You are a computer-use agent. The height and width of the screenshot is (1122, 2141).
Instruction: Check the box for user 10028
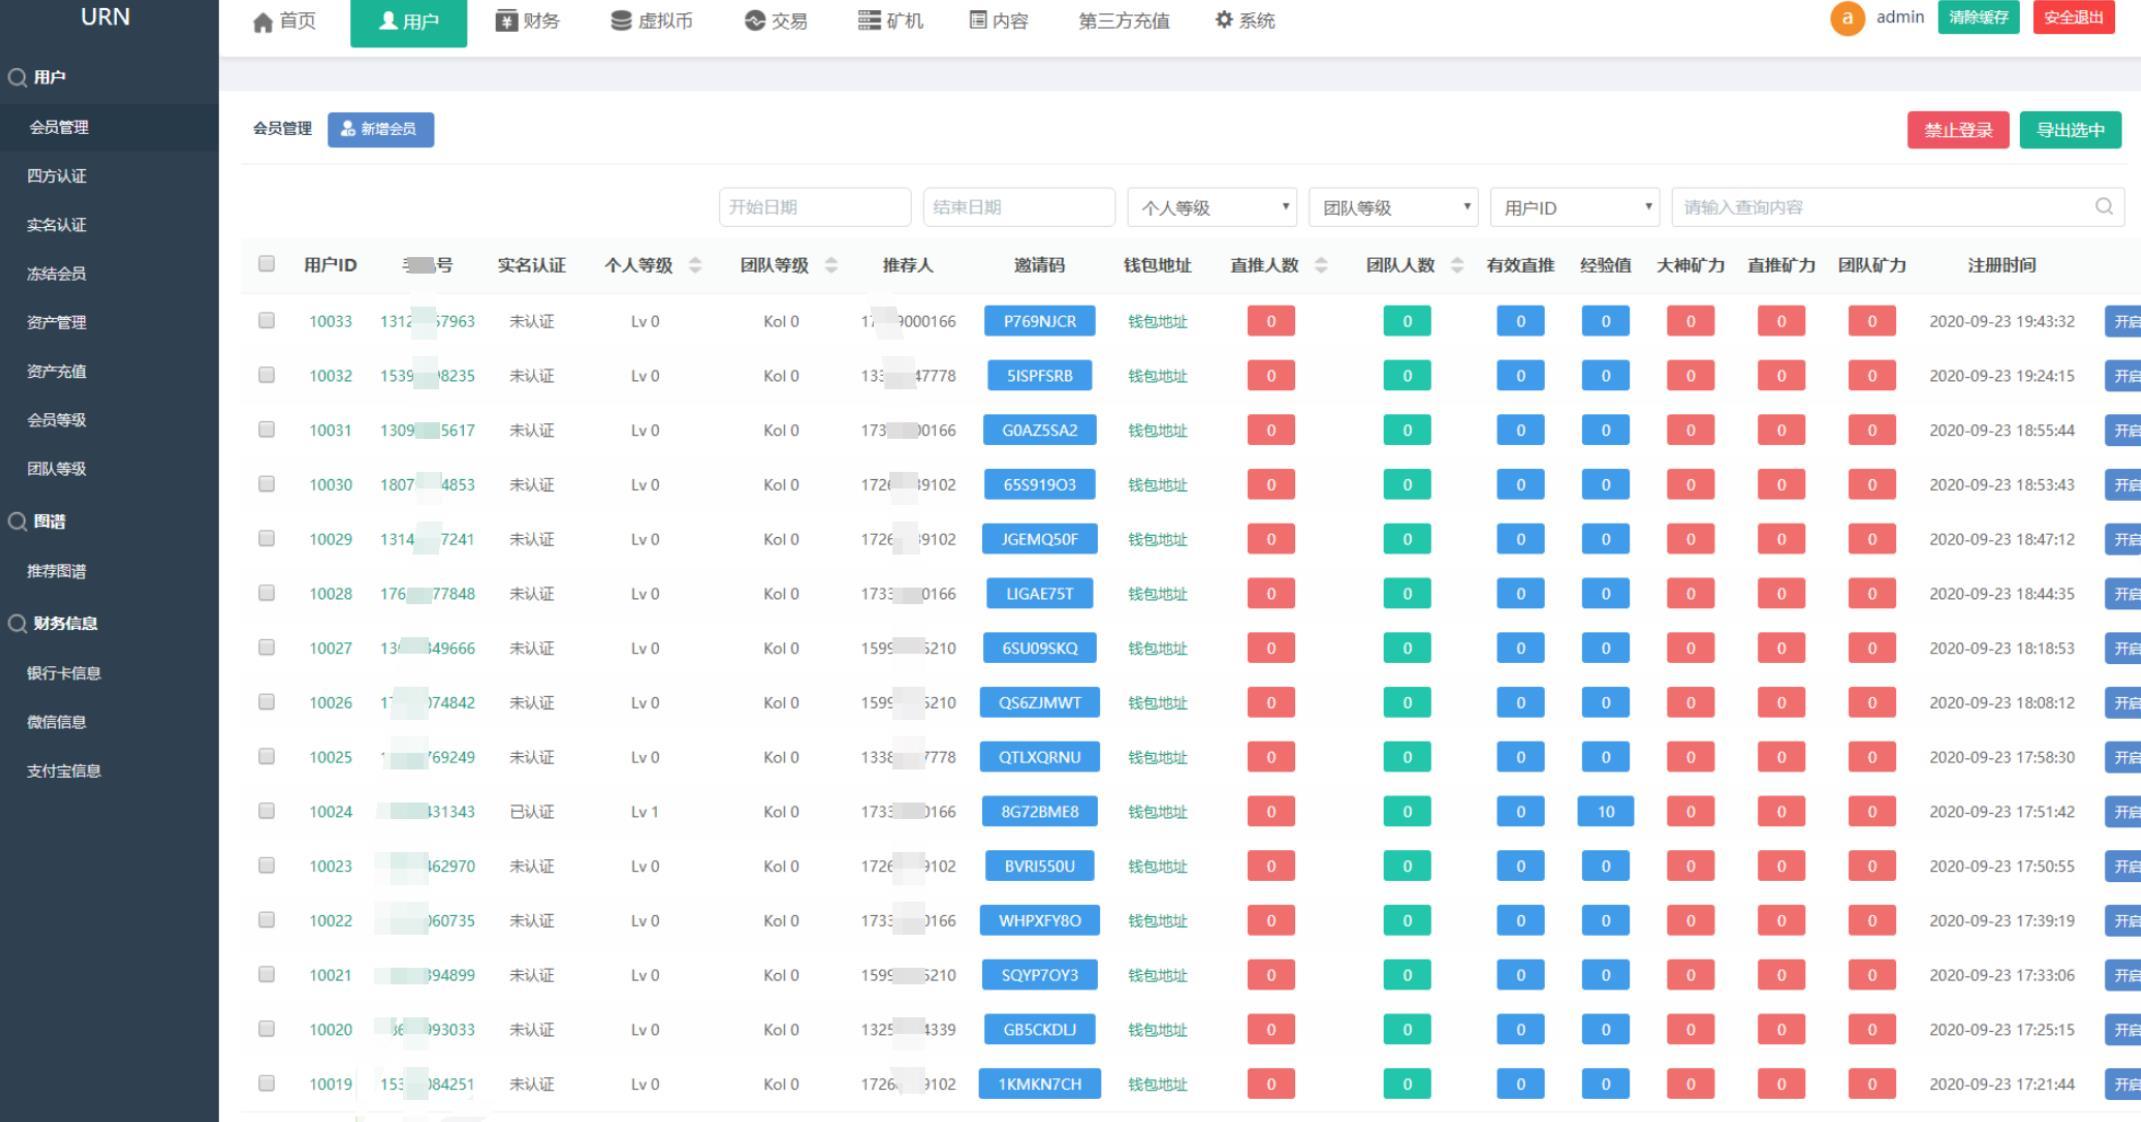tap(266, 592)
